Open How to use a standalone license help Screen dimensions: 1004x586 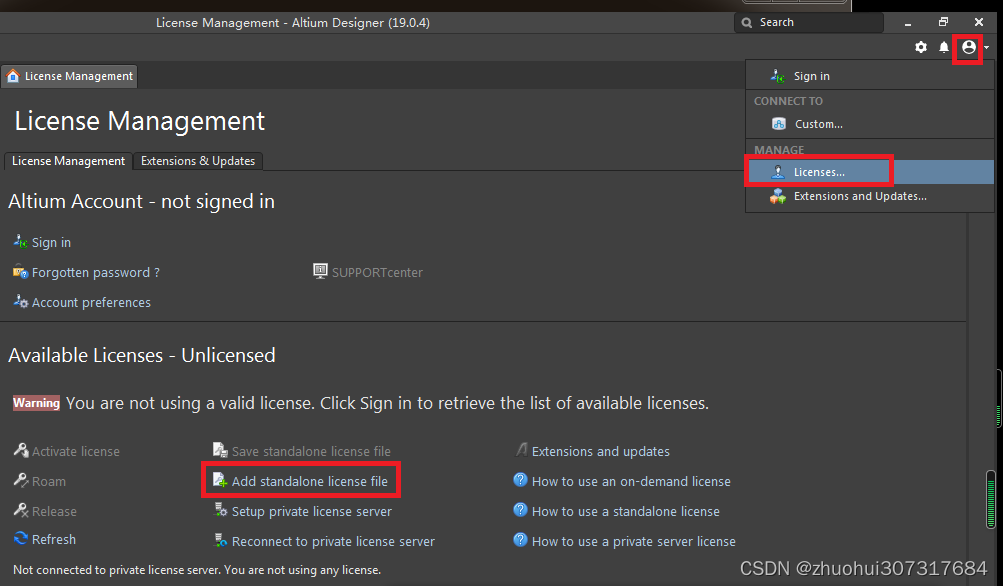tap(625, 511)
